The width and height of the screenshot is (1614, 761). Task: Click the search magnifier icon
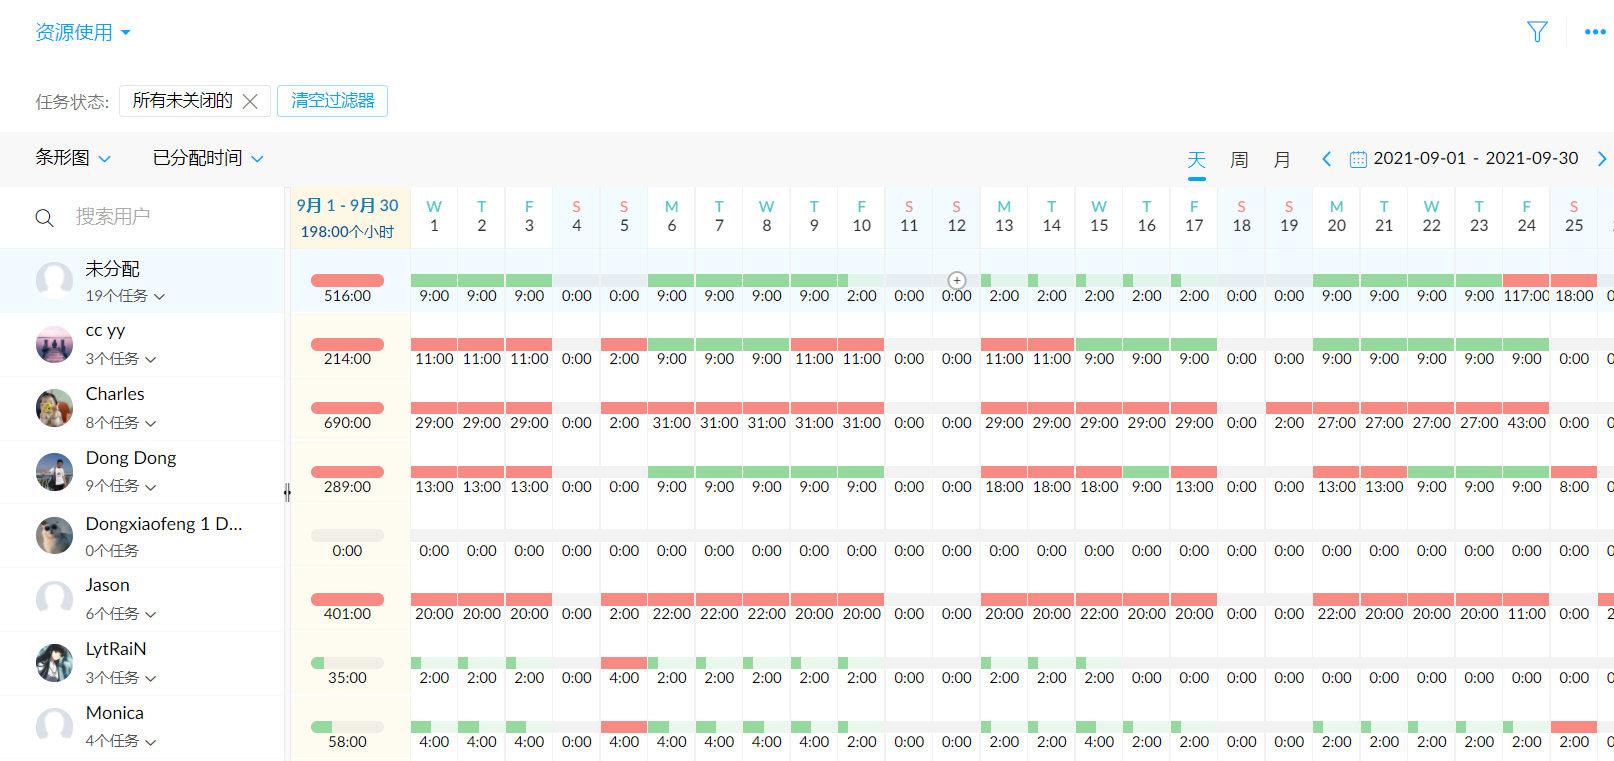coord(45,218)
